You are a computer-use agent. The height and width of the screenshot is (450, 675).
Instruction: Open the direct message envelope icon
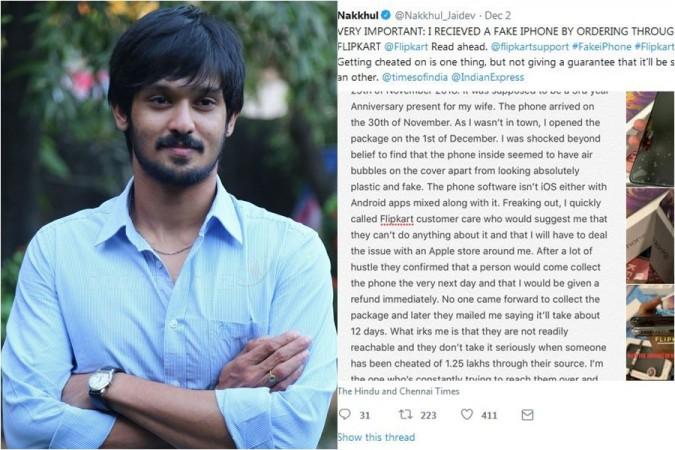click(527, 415)
